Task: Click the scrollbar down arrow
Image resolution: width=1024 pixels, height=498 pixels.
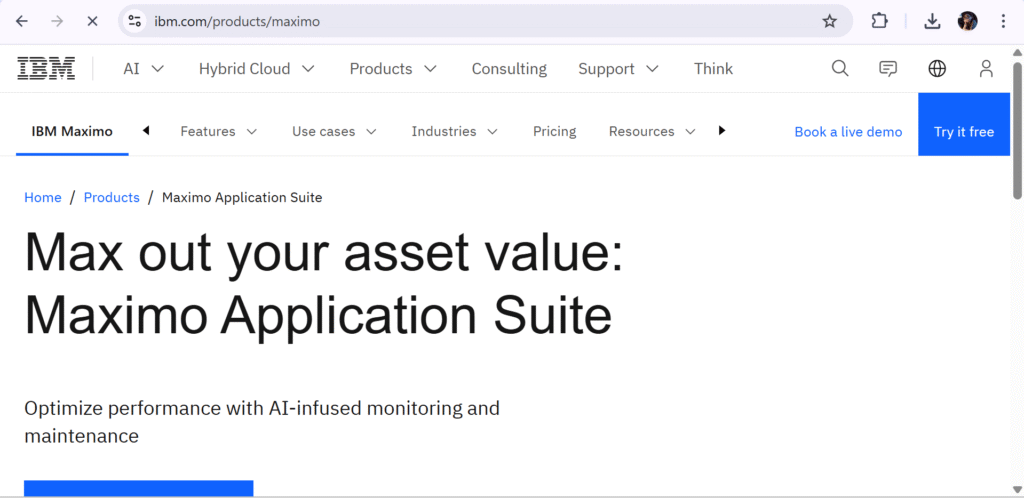Action: (1017, 490)
